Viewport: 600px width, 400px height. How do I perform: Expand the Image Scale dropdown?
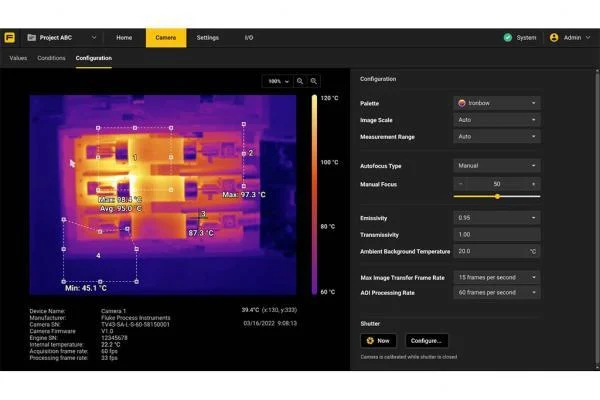coord(497,120)
